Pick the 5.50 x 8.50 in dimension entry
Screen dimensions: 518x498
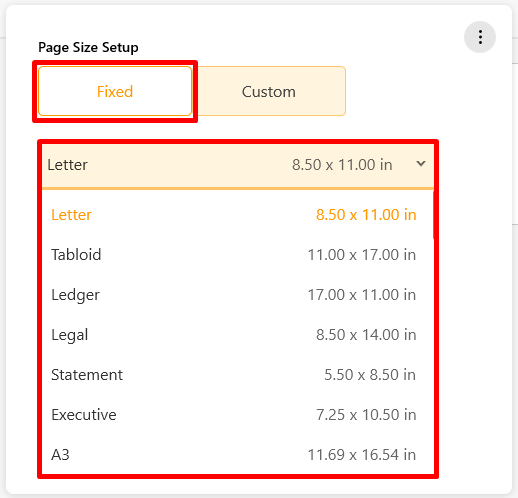370,375
